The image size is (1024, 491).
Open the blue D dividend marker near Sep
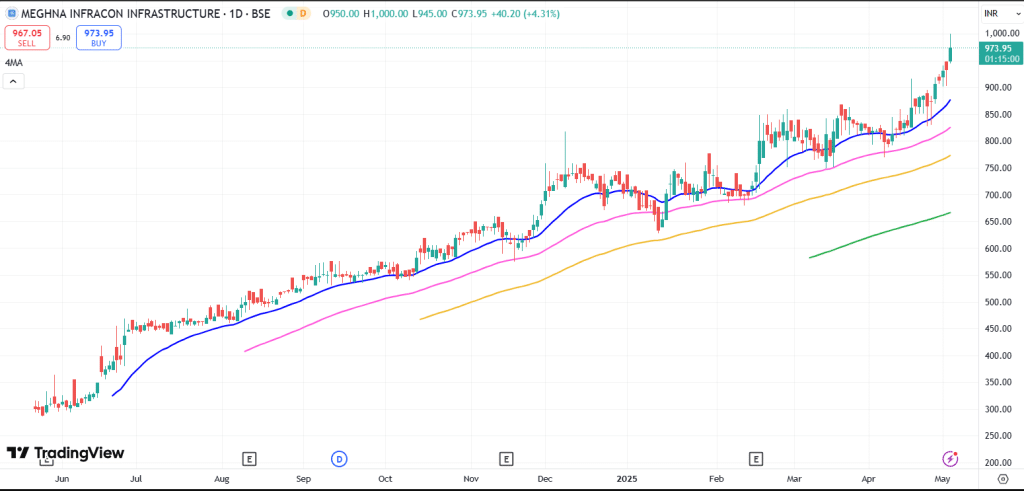[339, 459]
